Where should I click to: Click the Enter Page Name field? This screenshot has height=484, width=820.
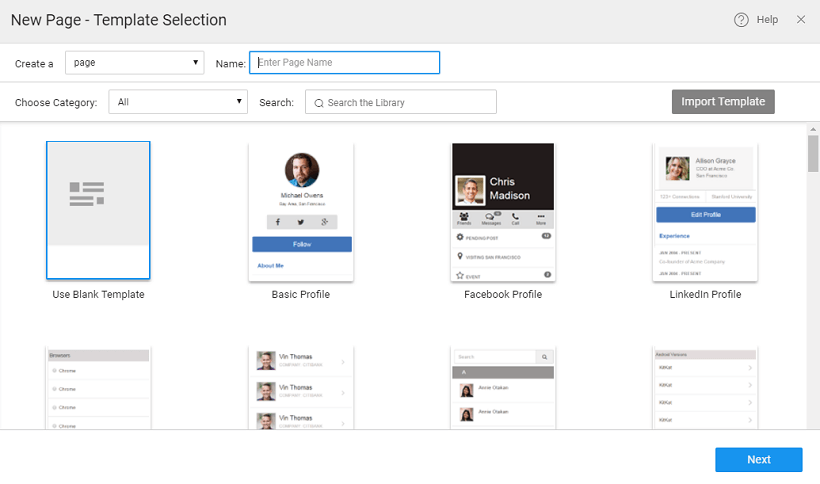(x=344, y=63)
